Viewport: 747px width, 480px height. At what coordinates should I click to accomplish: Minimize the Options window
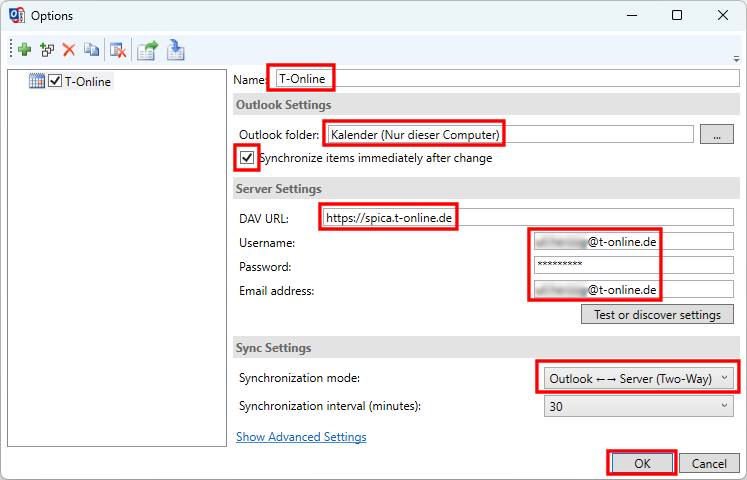[x=632, y=15]
